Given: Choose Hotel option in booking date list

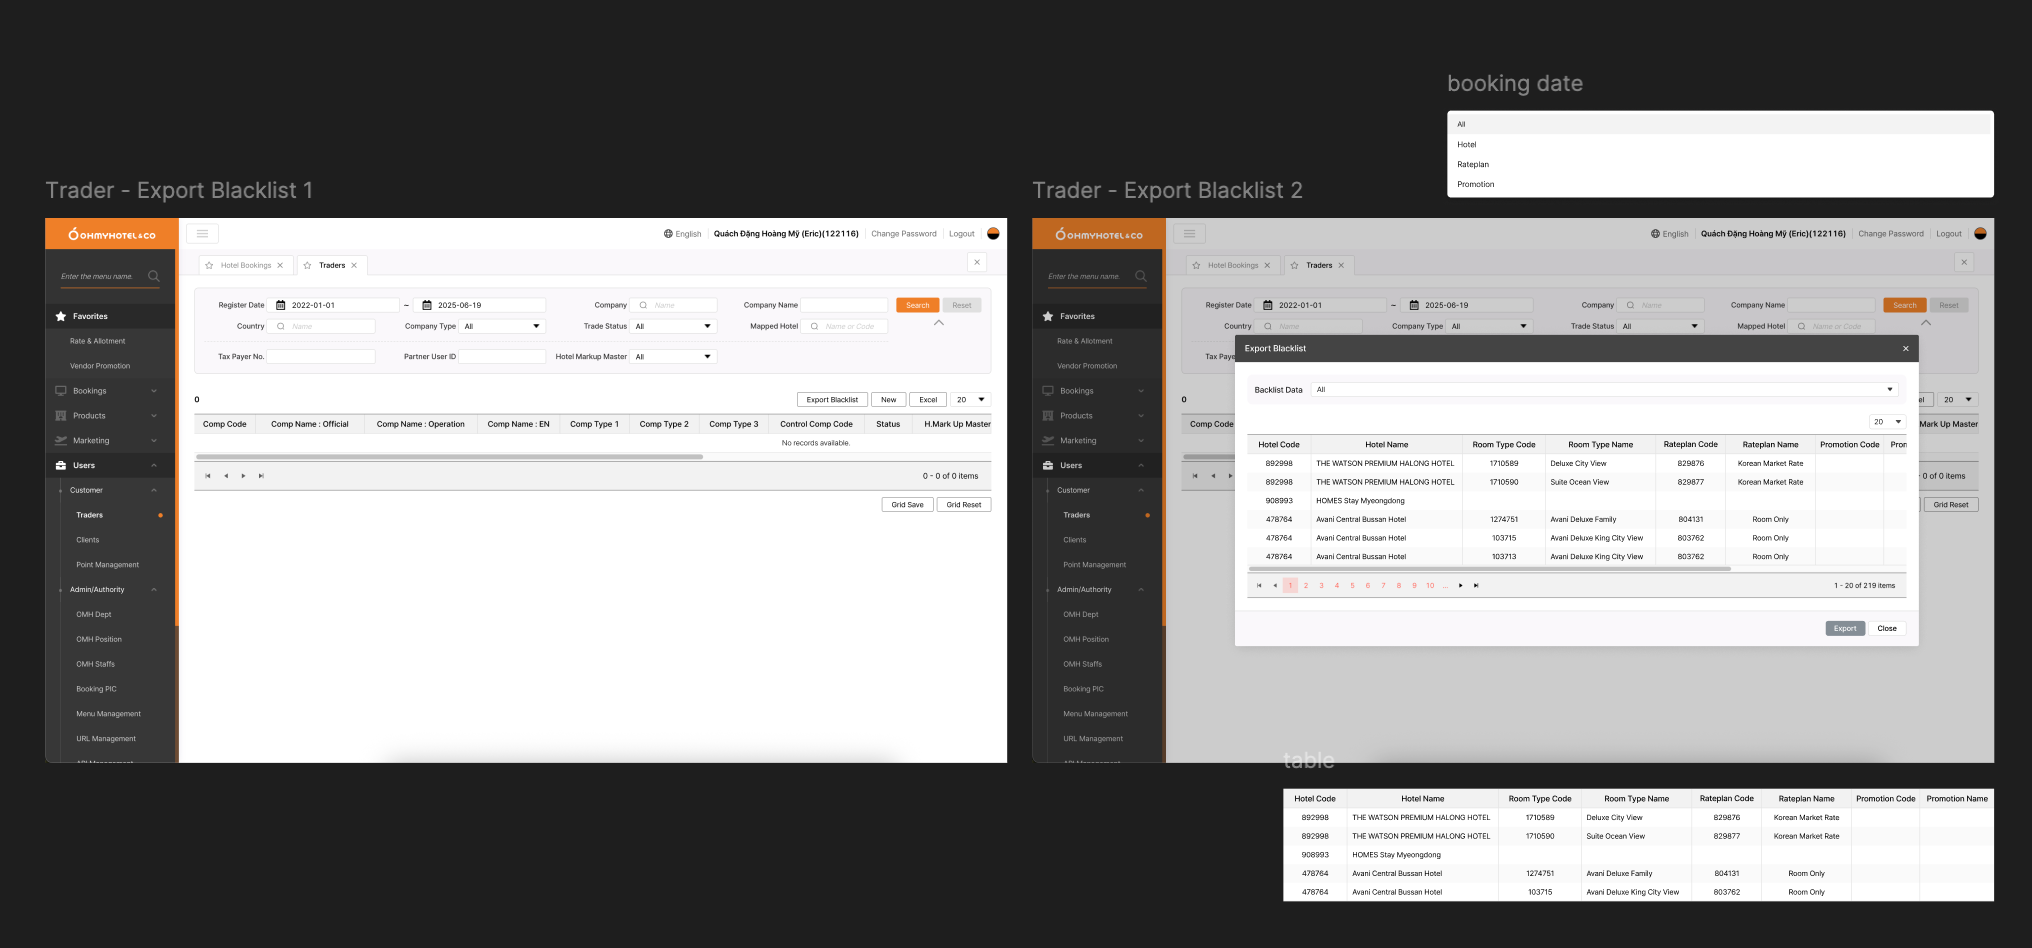Looking at the screenshot, I should coord(1720,145).
